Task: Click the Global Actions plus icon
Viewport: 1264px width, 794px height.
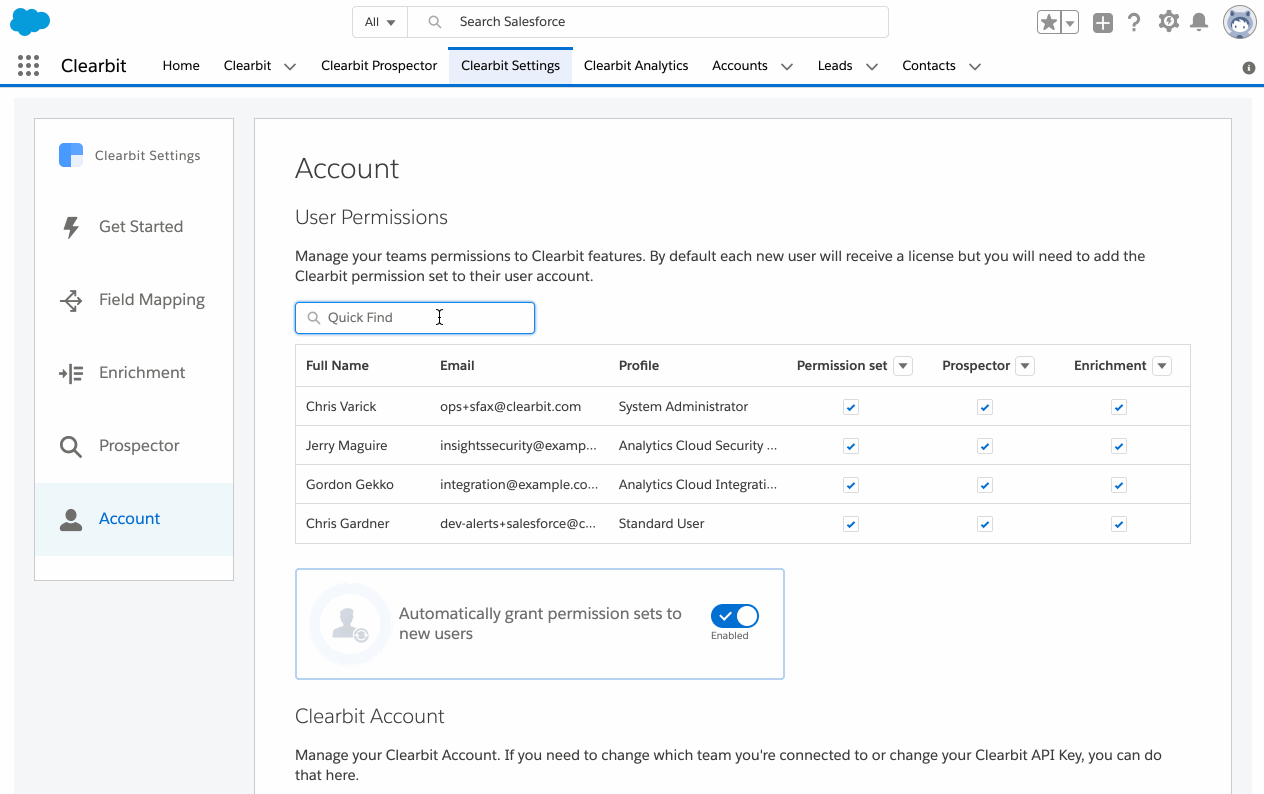Action: click(1102, 22)
